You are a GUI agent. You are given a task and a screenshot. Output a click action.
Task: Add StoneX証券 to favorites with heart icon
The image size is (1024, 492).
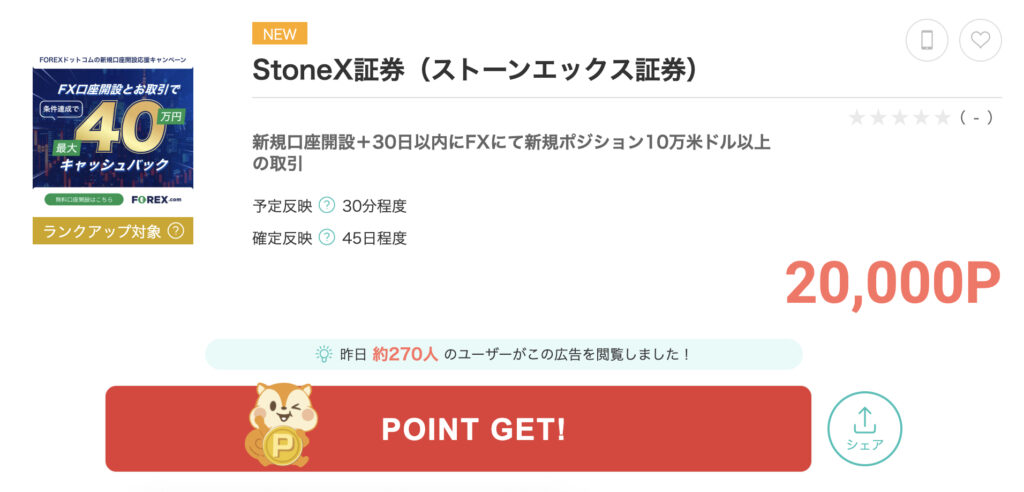(980, 41)
